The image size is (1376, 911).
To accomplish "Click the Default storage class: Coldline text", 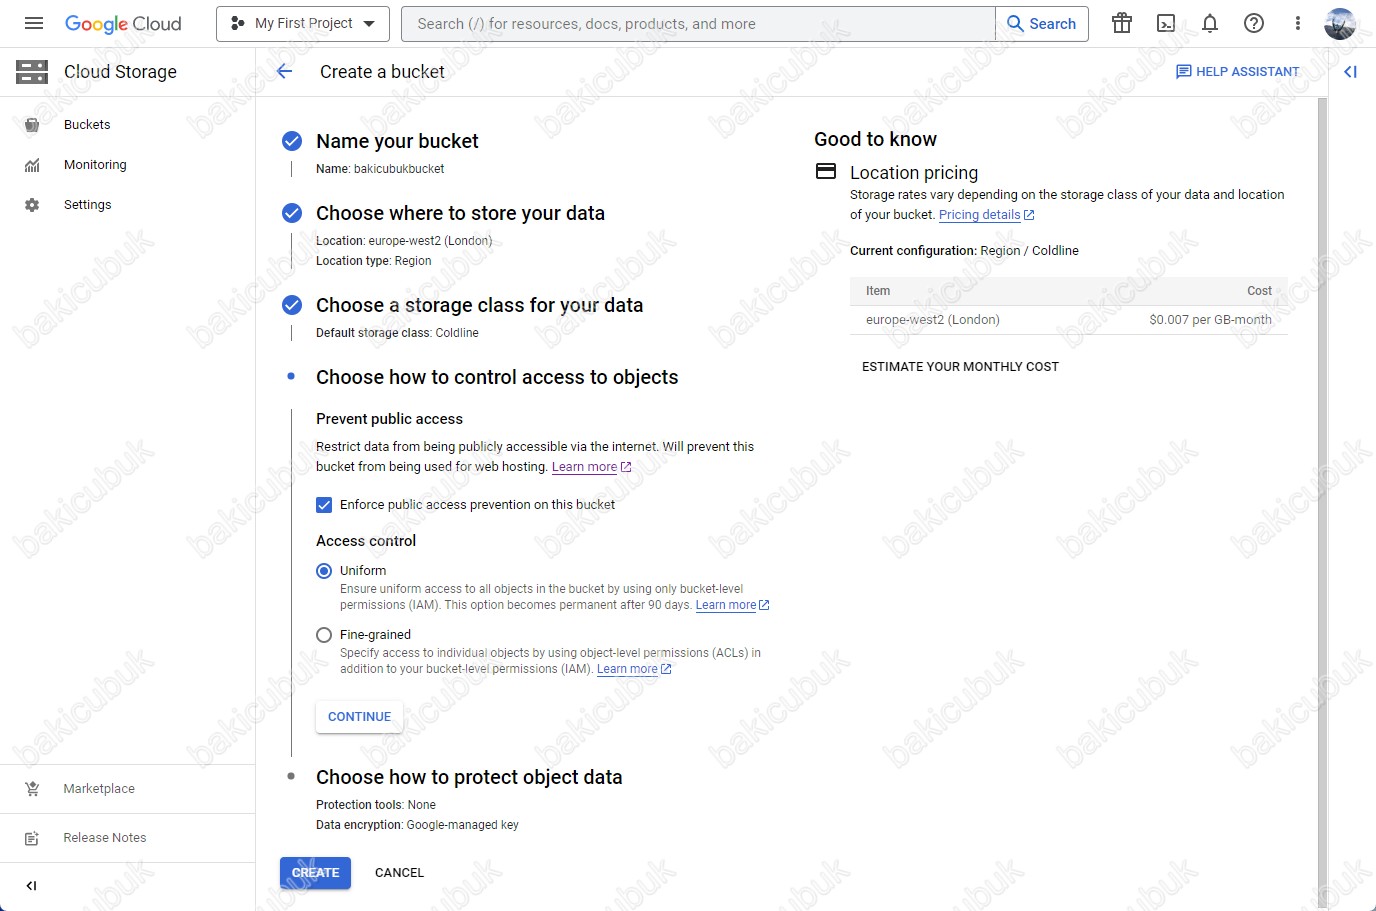I will tap(397, 333).
